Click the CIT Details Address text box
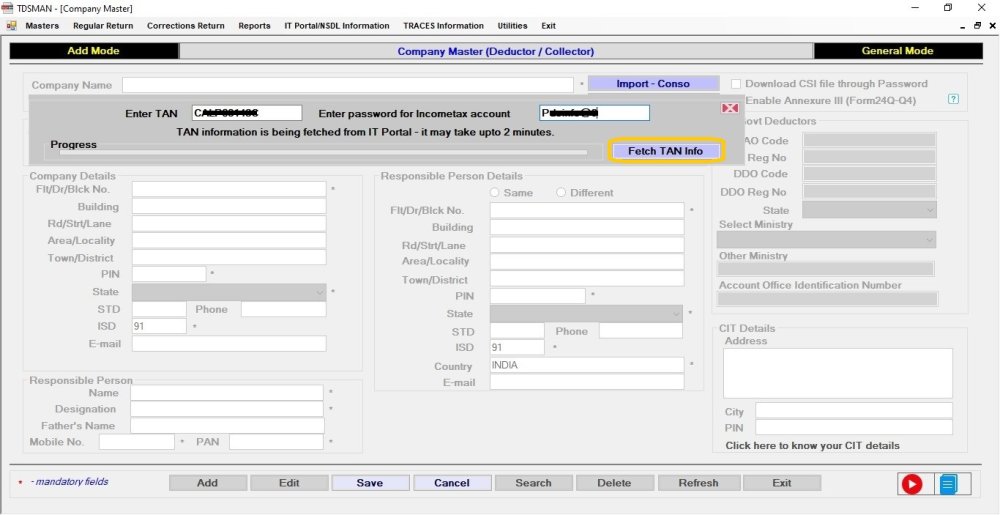Viewport: 1000px width, 515px height. (838, 374)
